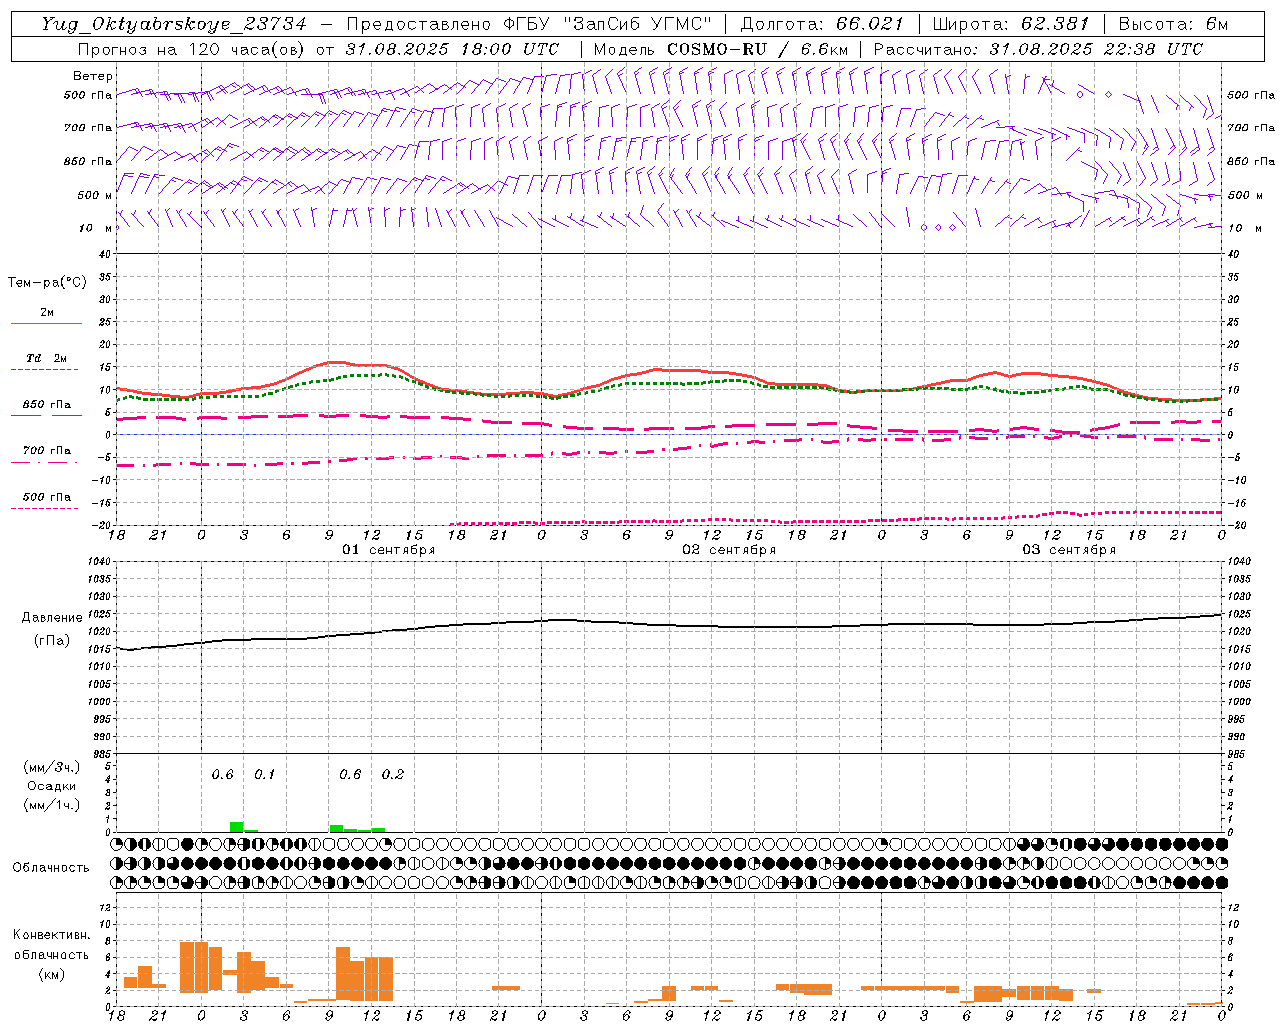Click the station name Yug_Oktyabrskoye_23734

173,24
